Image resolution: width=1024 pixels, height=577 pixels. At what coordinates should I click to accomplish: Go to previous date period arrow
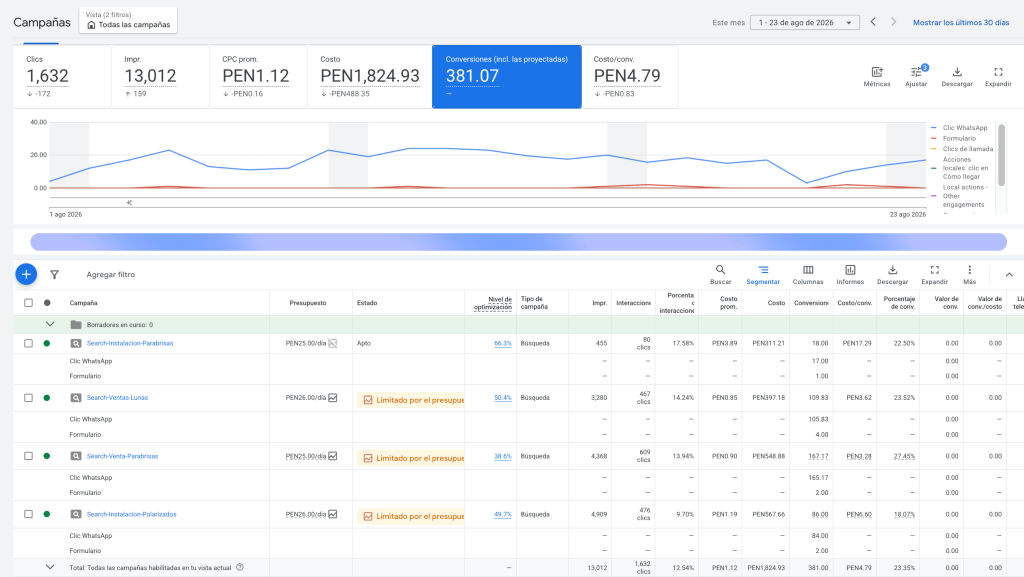873,22
